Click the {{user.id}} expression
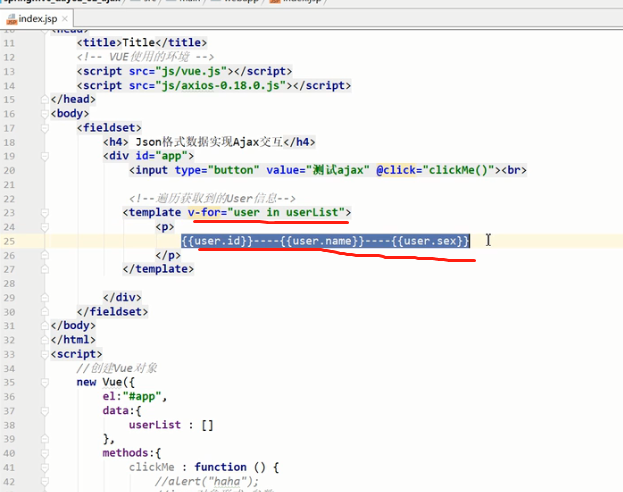The image size is (623, 492). point(217,241)
